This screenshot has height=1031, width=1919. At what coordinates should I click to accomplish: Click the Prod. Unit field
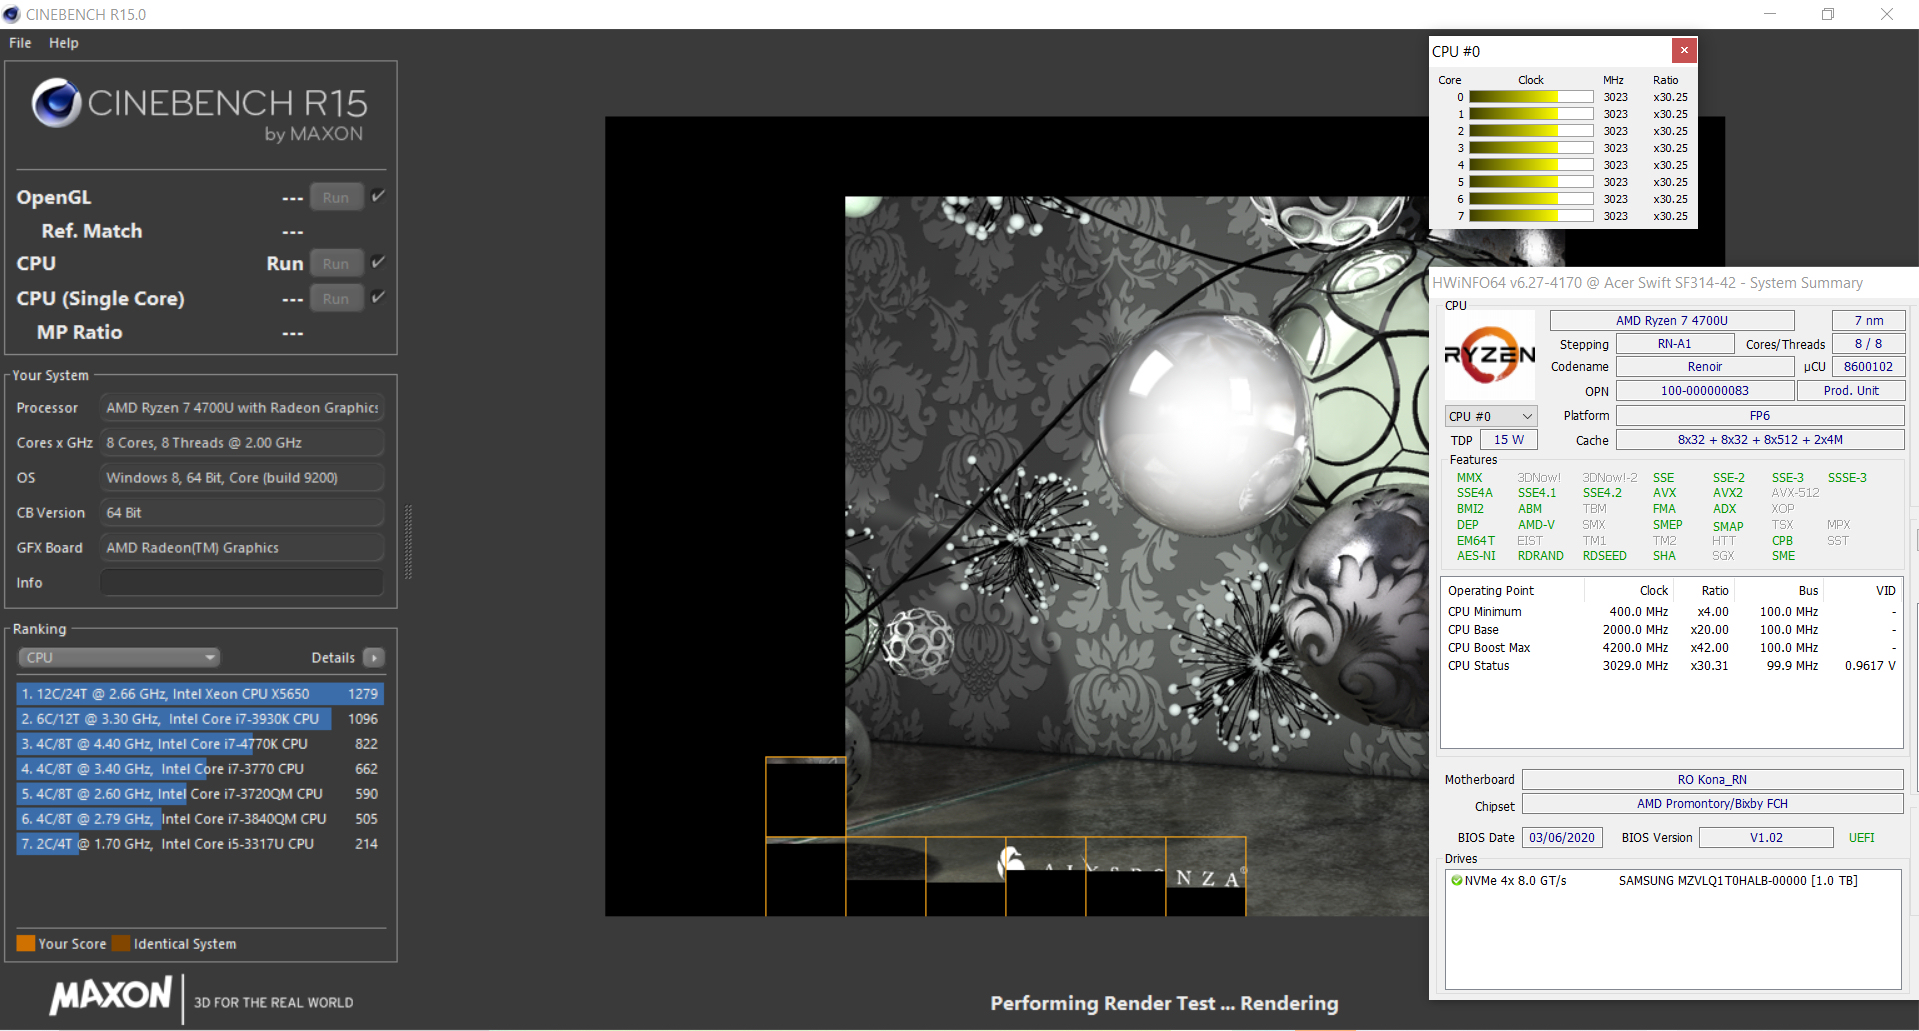pyautogui.click(x=1850, y=391)
